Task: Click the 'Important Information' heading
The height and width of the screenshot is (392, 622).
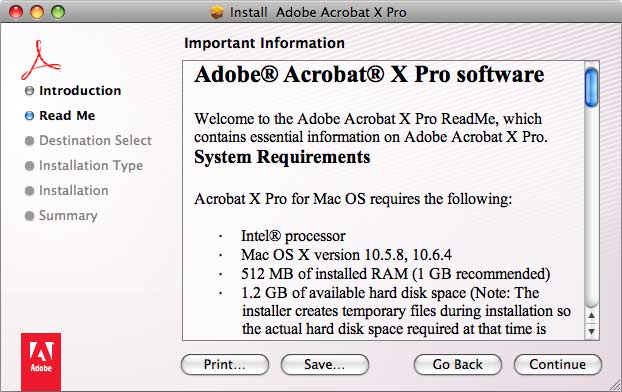Action: (264, 43)
